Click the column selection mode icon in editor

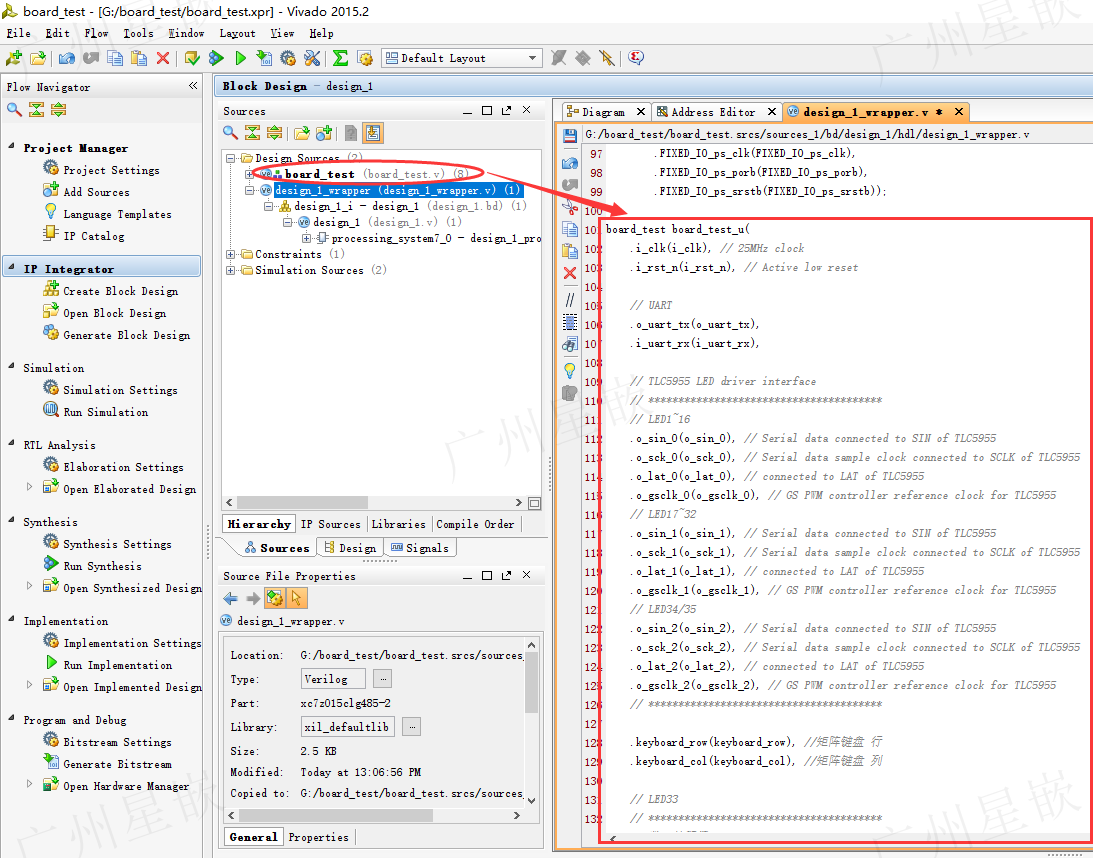570,322
